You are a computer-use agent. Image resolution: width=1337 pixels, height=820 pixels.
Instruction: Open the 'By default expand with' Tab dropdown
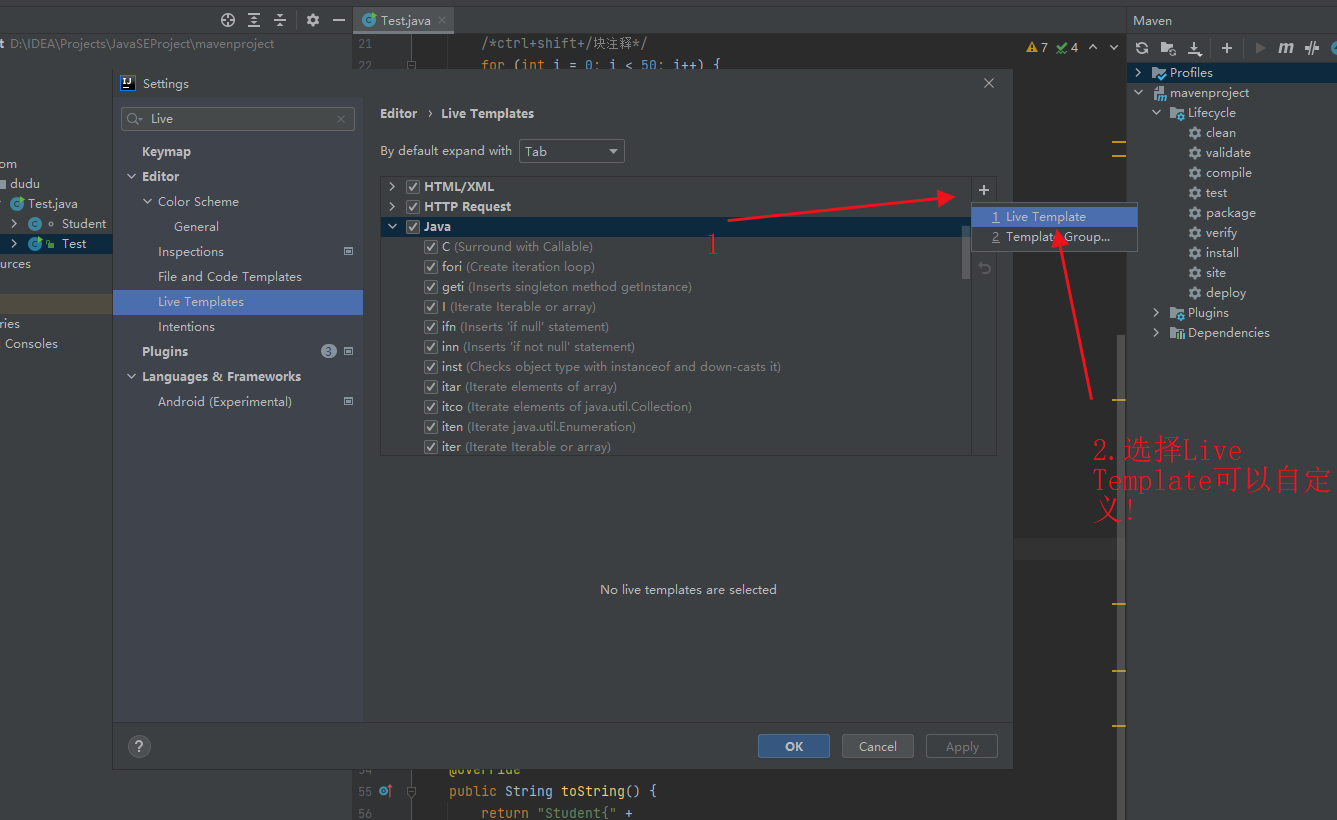(571, 152)
